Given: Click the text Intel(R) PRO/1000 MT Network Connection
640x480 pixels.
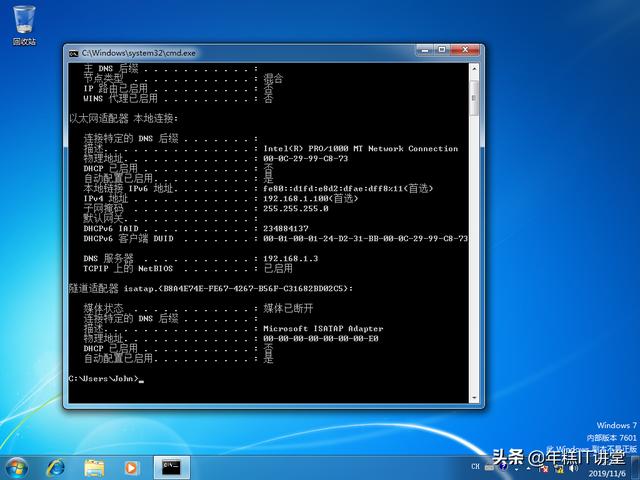Looking at the screenshot, I should 360,149.
